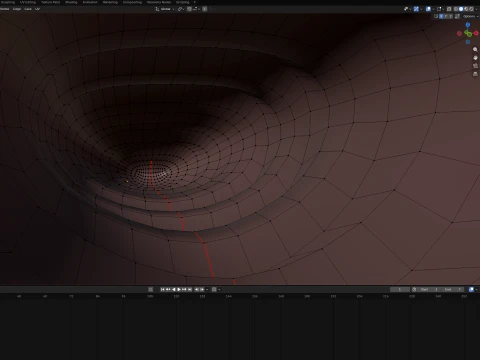Screen dimensions: 480x360
Task: Switch to the Shading workspace tab
Action: point(71,2)
